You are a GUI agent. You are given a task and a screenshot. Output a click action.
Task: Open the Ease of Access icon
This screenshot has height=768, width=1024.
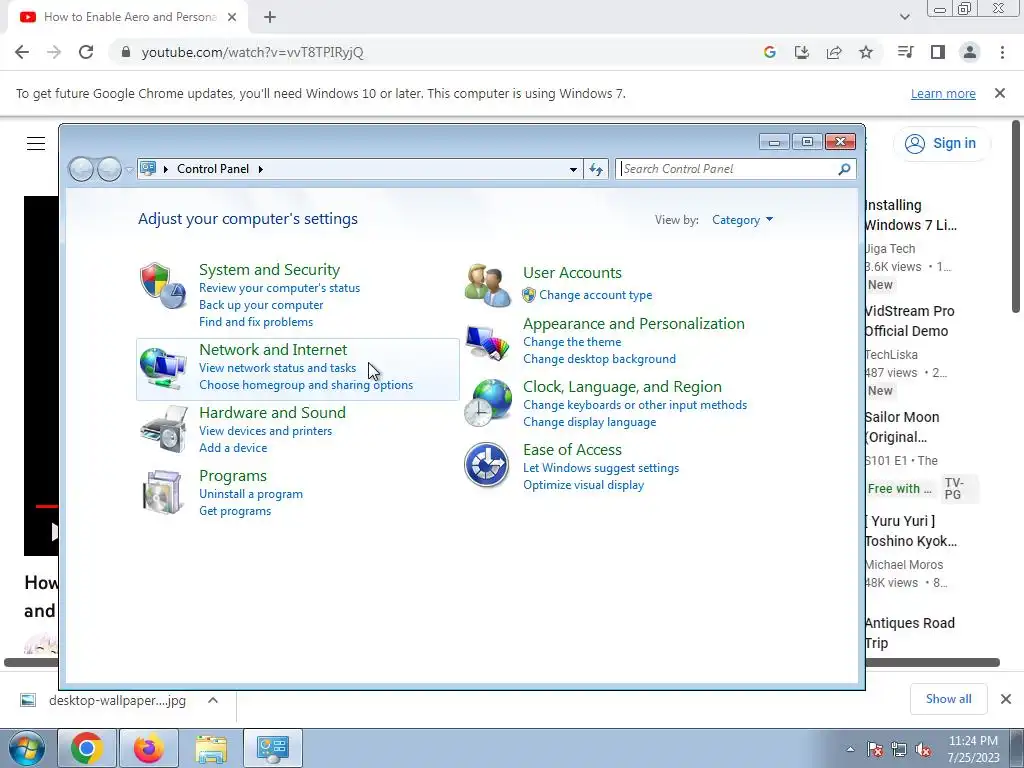point(487,465)
